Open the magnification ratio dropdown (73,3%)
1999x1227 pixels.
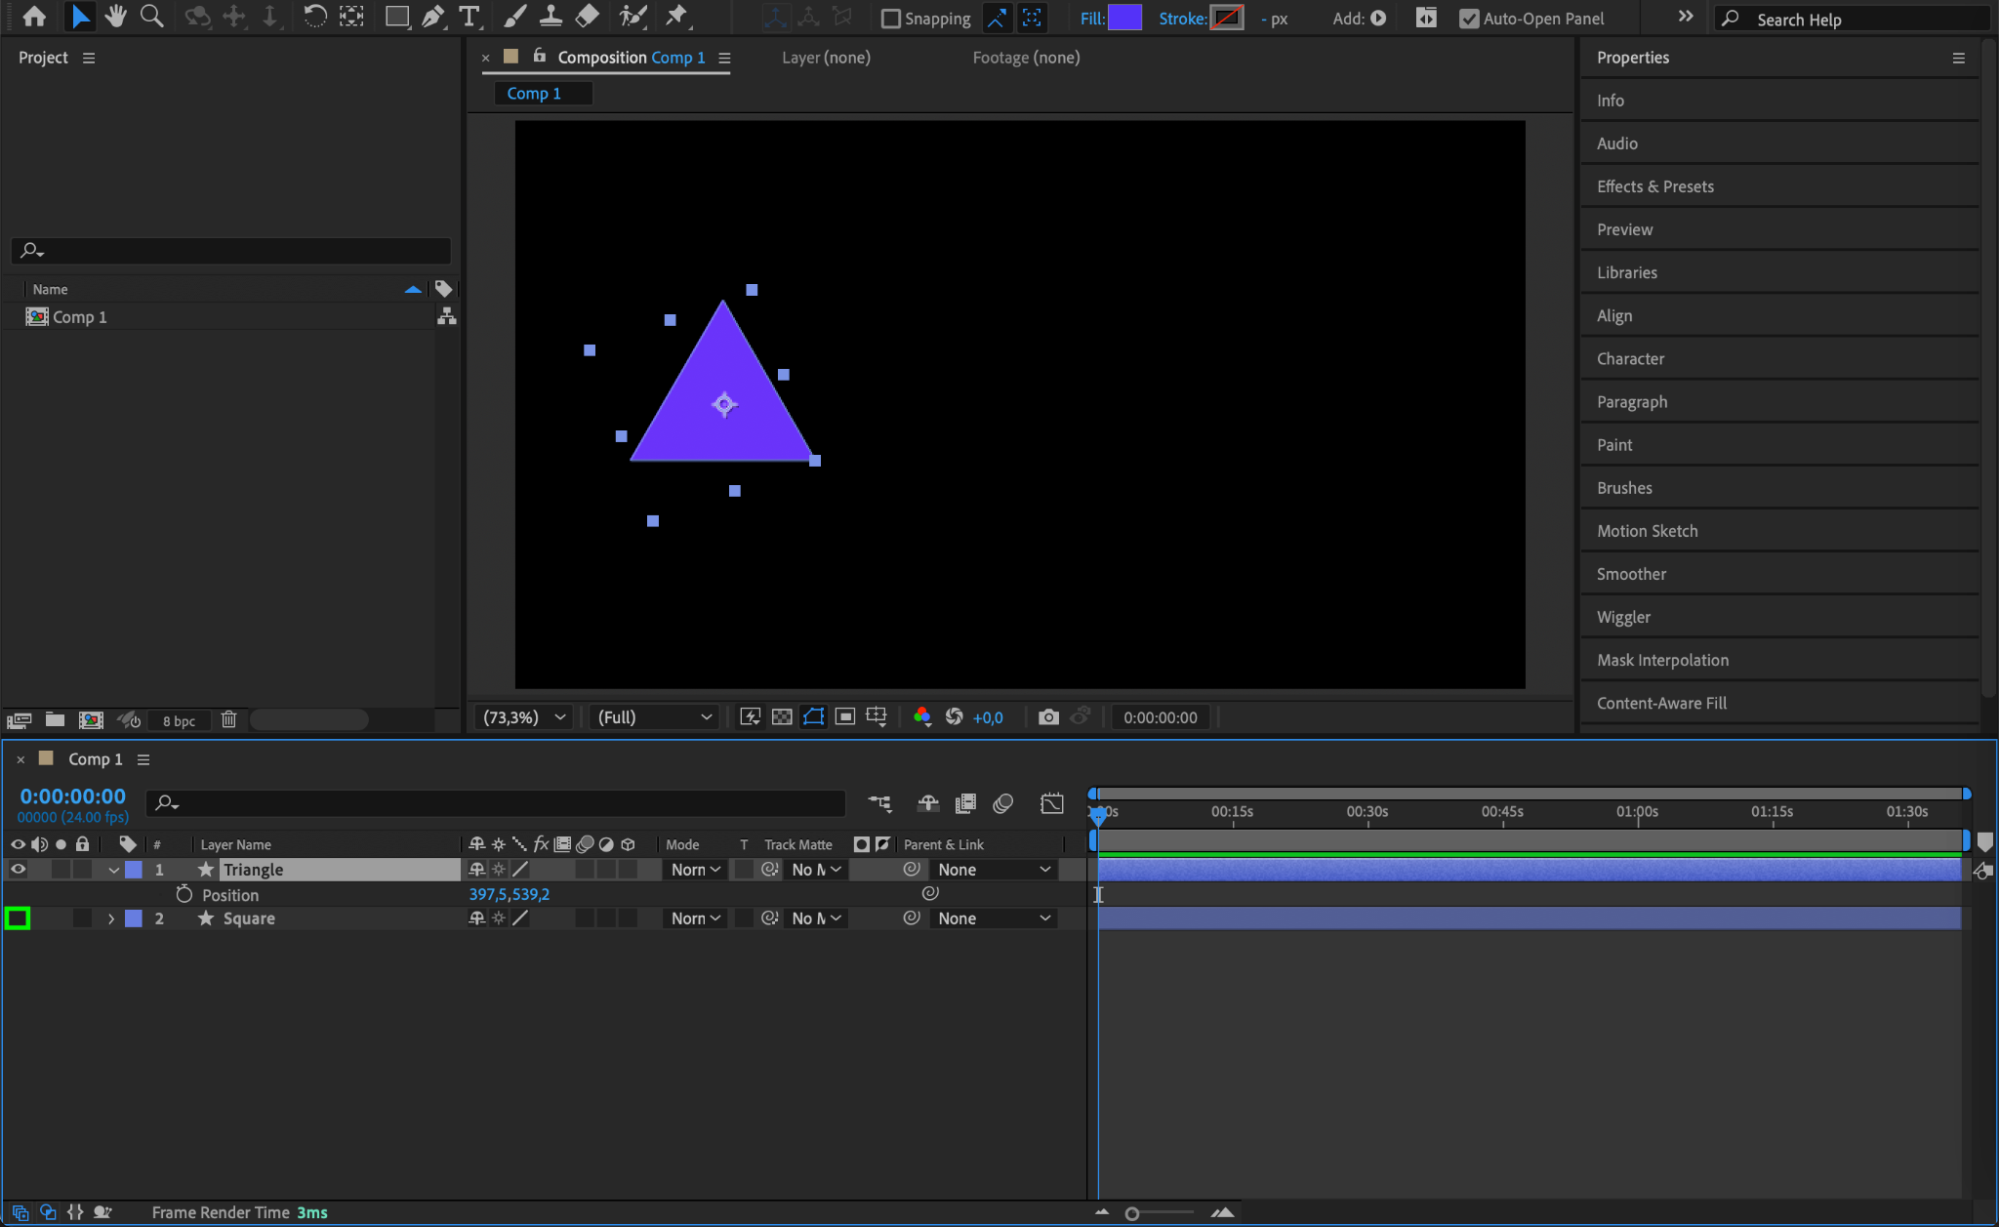point(524,717)
